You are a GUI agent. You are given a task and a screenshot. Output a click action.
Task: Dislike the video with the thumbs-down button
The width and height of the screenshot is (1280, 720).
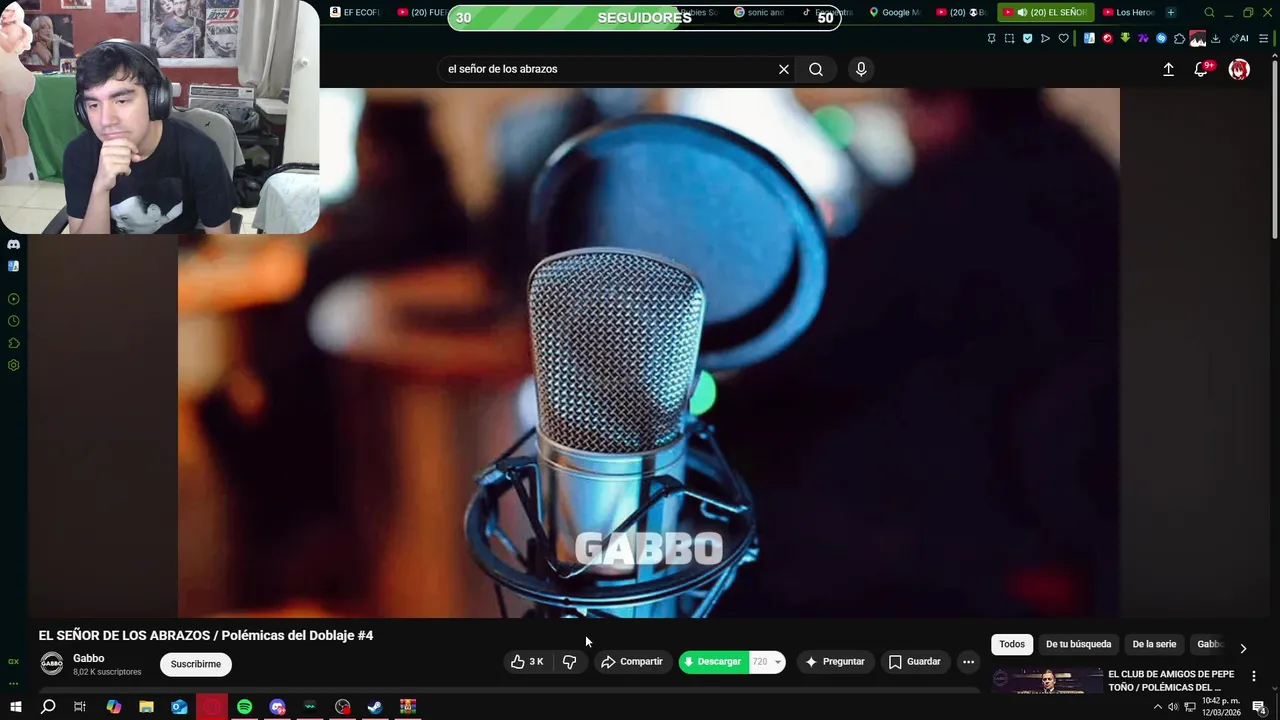point(570,662)
